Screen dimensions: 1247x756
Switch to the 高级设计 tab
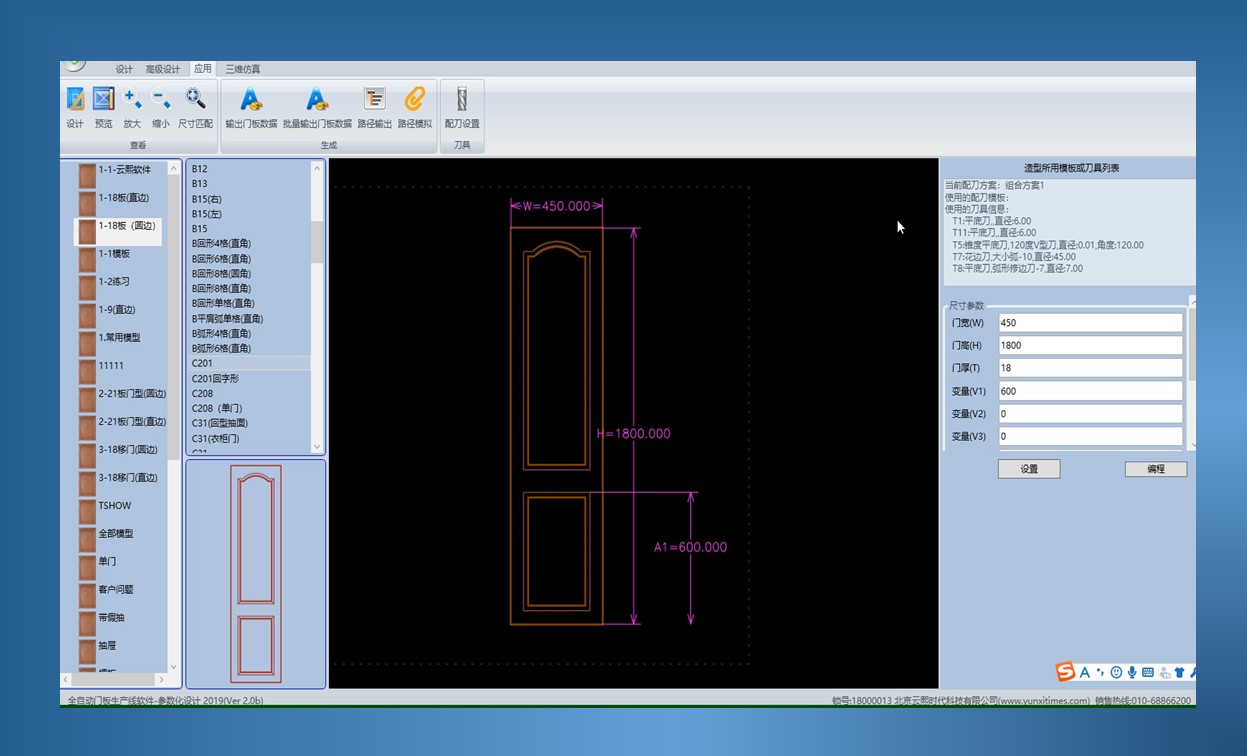[x=163, y=69]
